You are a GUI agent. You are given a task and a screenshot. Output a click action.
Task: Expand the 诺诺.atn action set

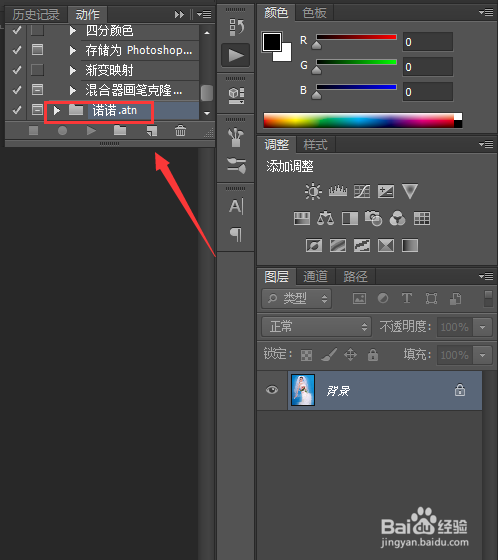click(x=56, y=110)
